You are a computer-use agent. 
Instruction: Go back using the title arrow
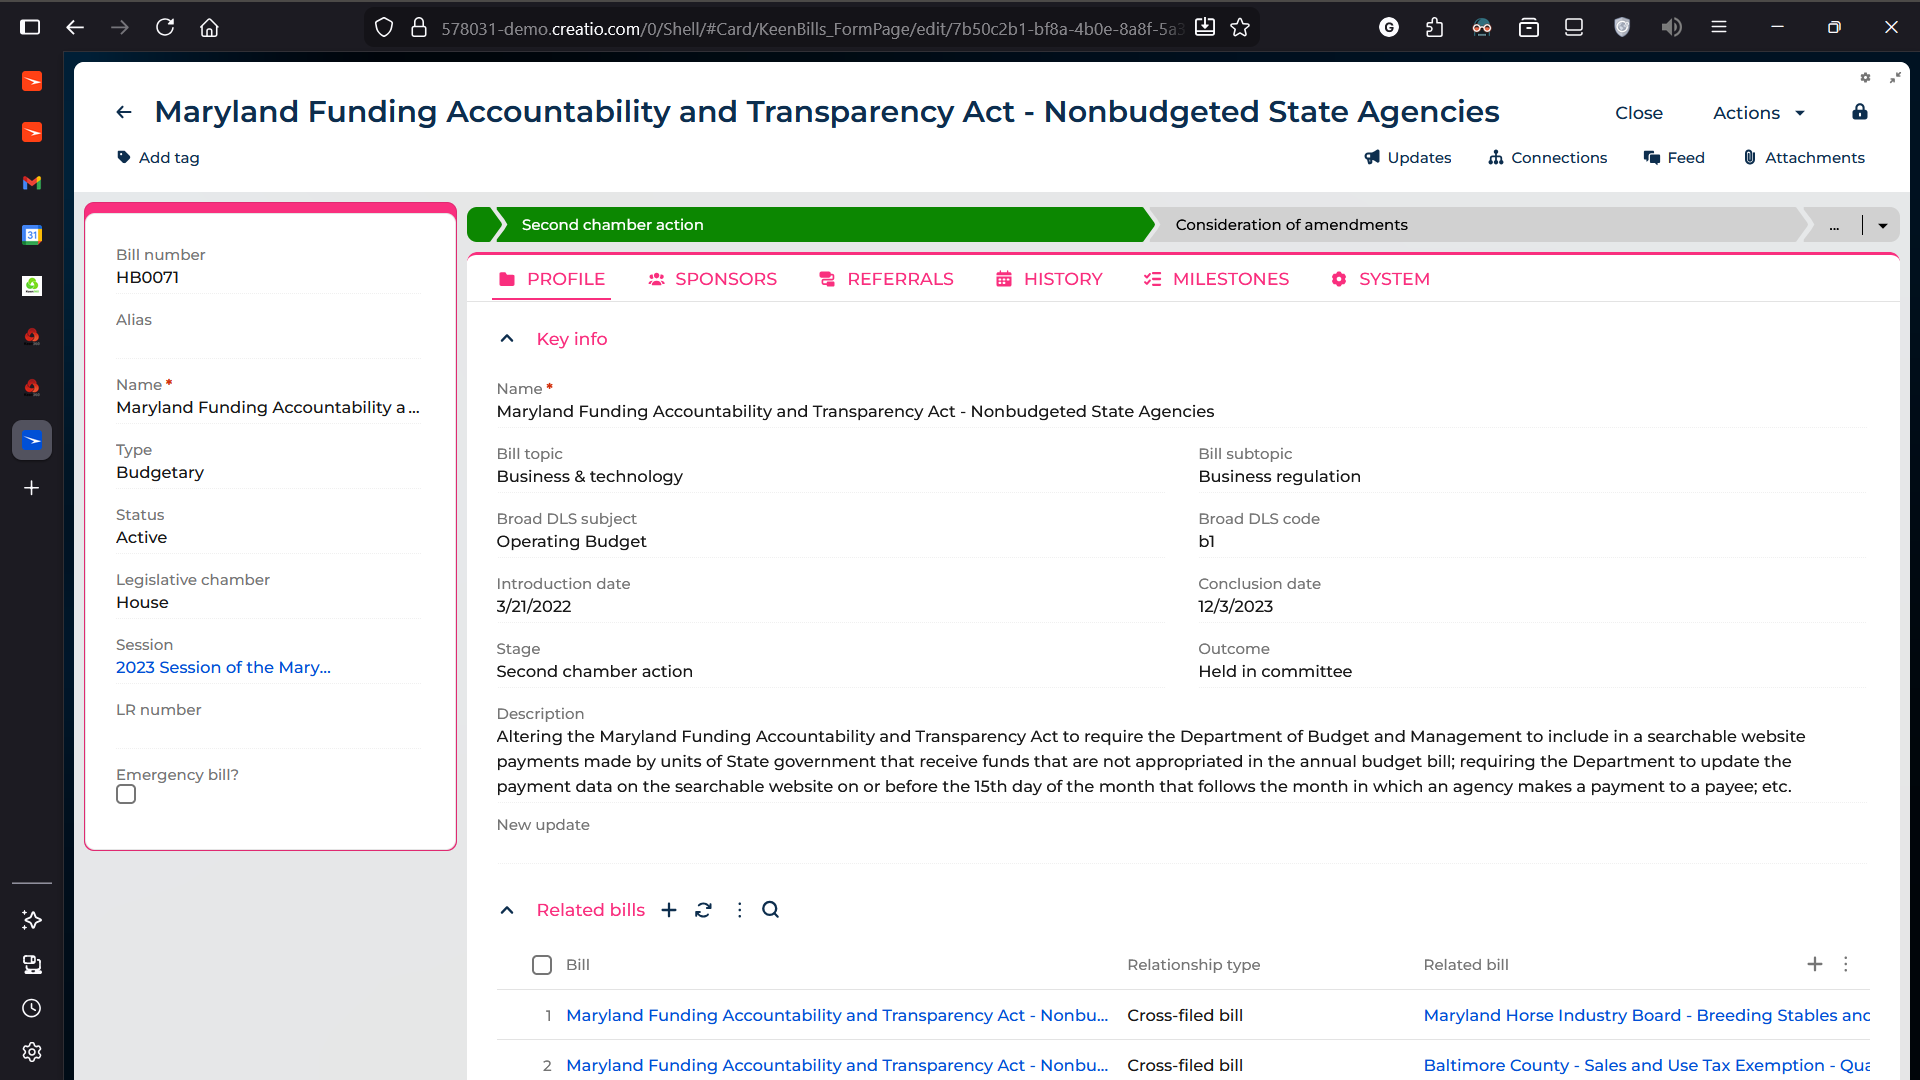(x=124, y=112)
